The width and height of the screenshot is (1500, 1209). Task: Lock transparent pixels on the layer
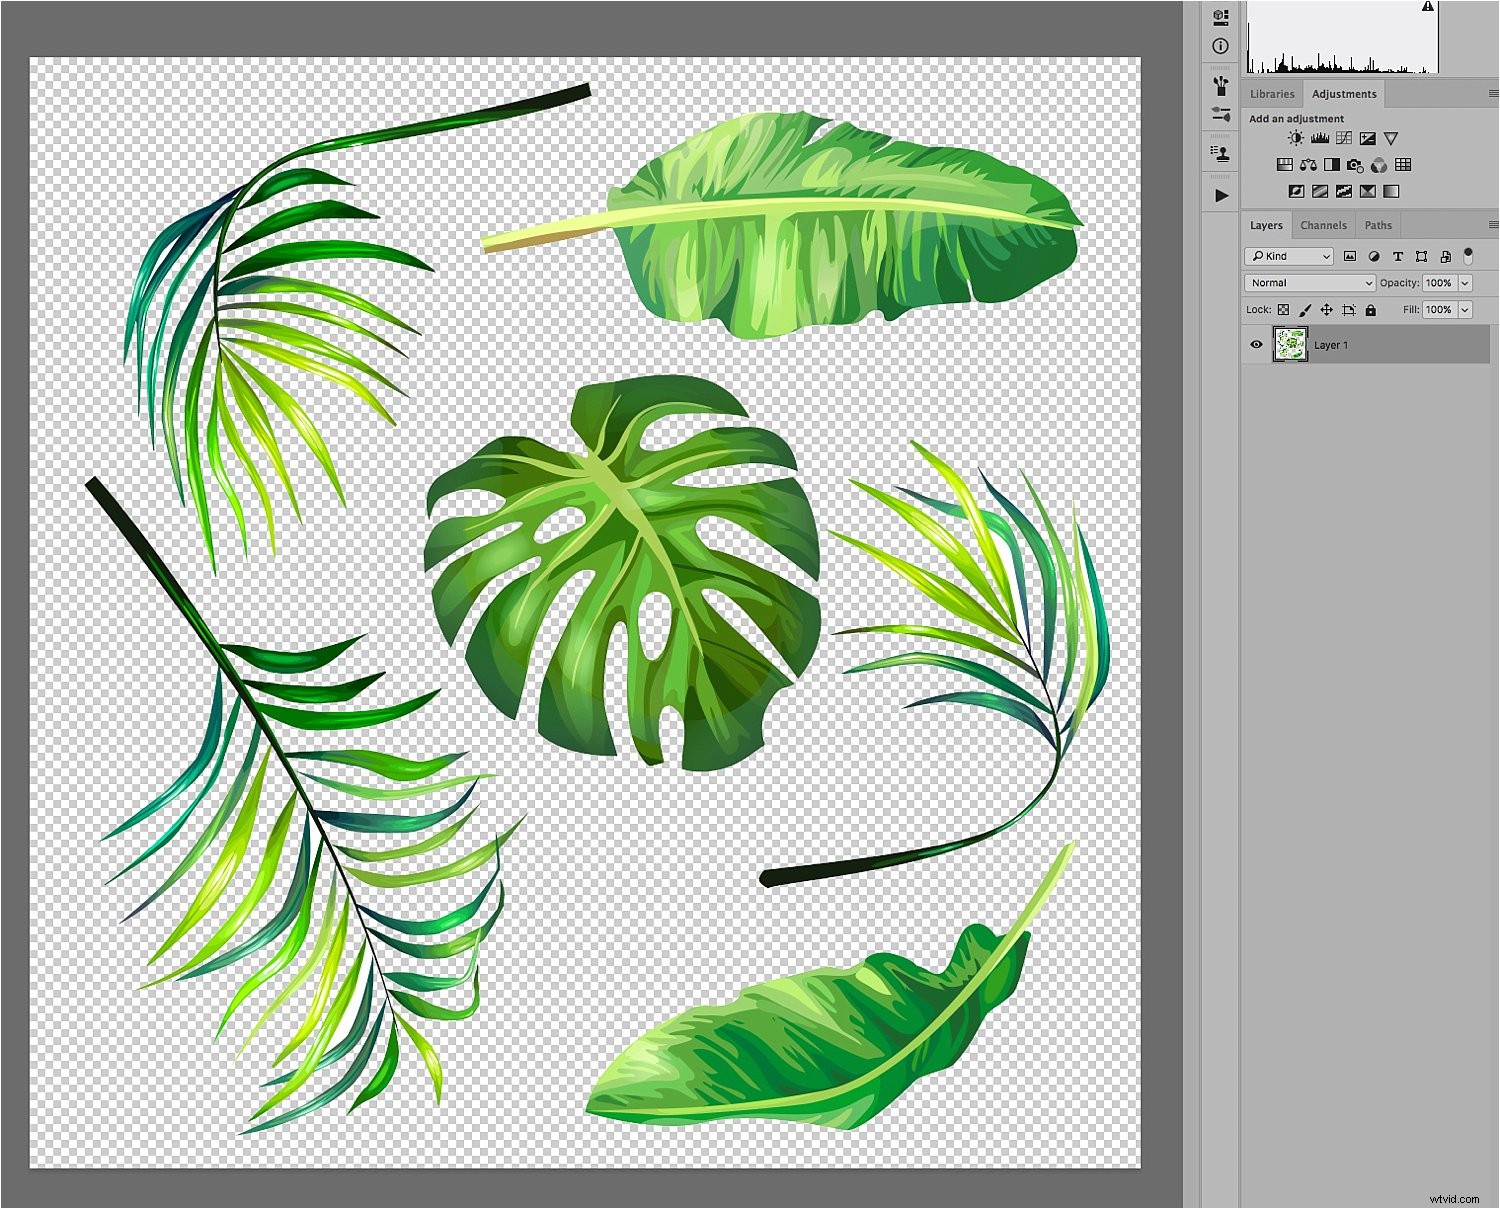coord(1283,310)
